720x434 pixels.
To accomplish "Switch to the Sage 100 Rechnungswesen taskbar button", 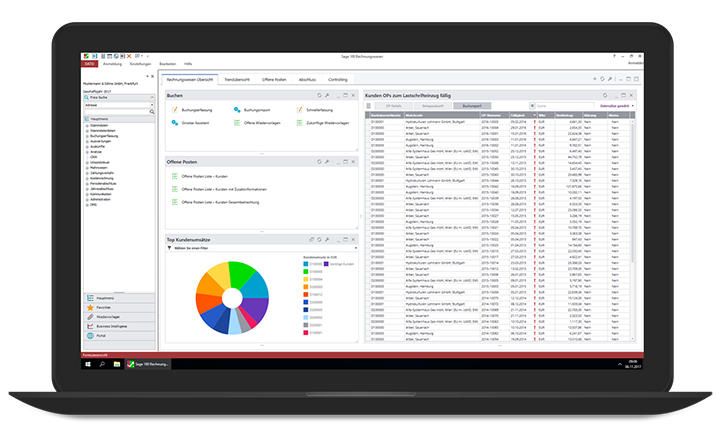I will [148, 364].
